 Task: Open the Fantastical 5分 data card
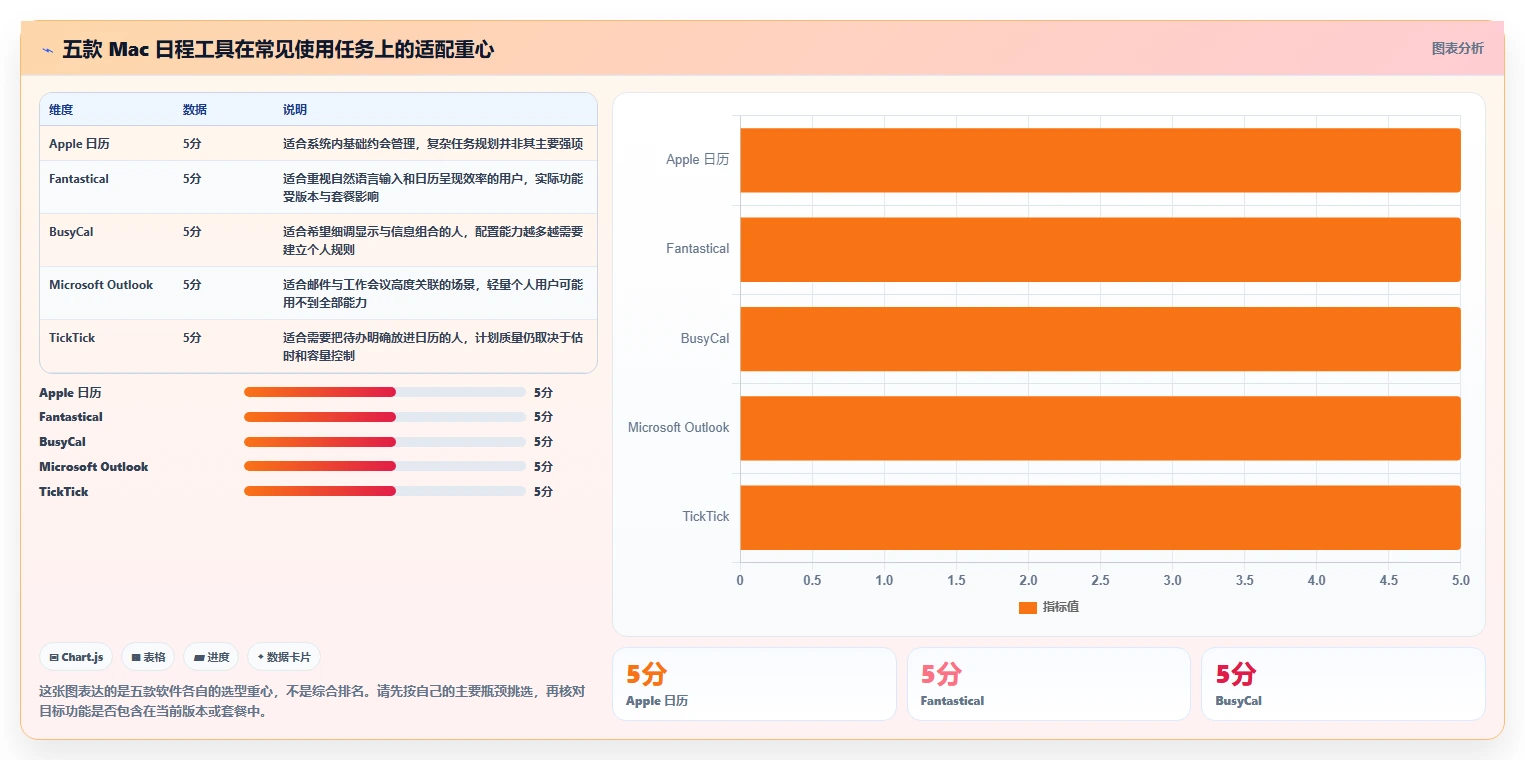point(1049,684)
